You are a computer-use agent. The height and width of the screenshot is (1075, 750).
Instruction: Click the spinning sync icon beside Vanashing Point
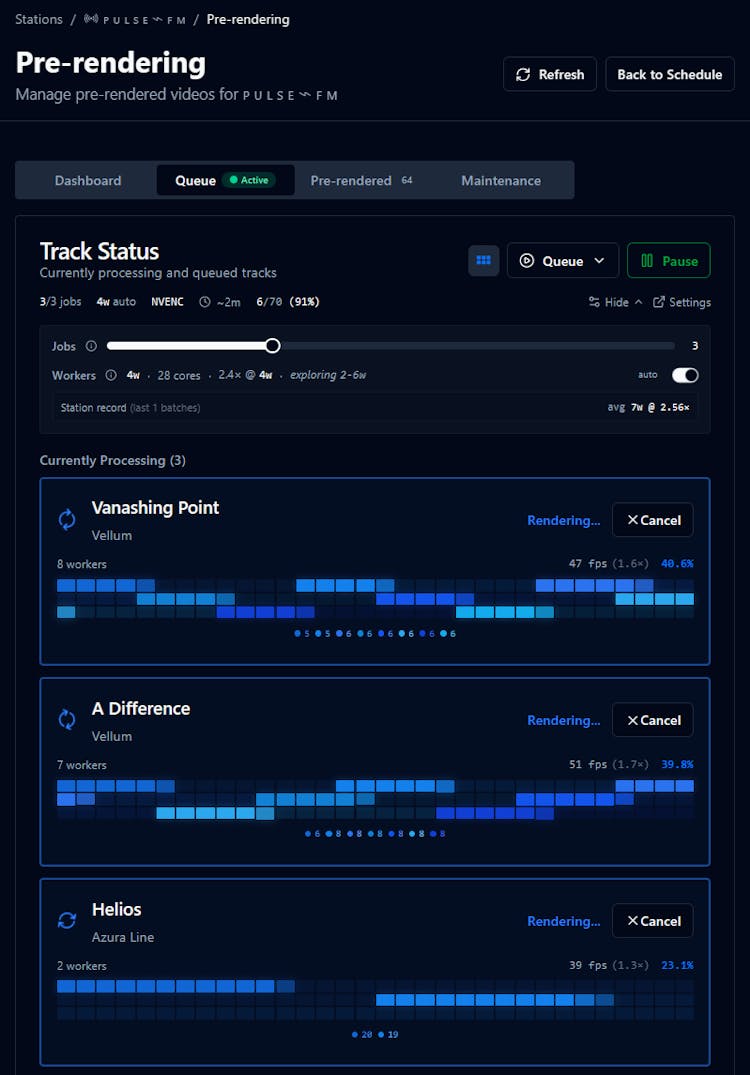pos(67,519)
